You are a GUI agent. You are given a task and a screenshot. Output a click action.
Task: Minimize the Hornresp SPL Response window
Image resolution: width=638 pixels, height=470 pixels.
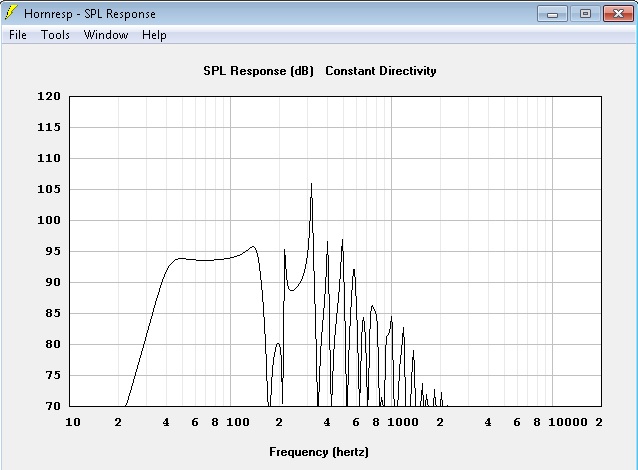pyautogui.click(x=552, y=14)
